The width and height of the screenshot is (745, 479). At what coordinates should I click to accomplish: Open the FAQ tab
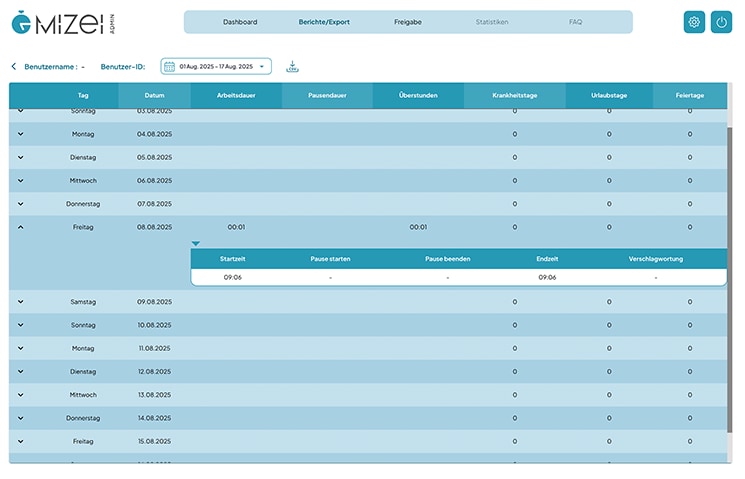(575, 22)
